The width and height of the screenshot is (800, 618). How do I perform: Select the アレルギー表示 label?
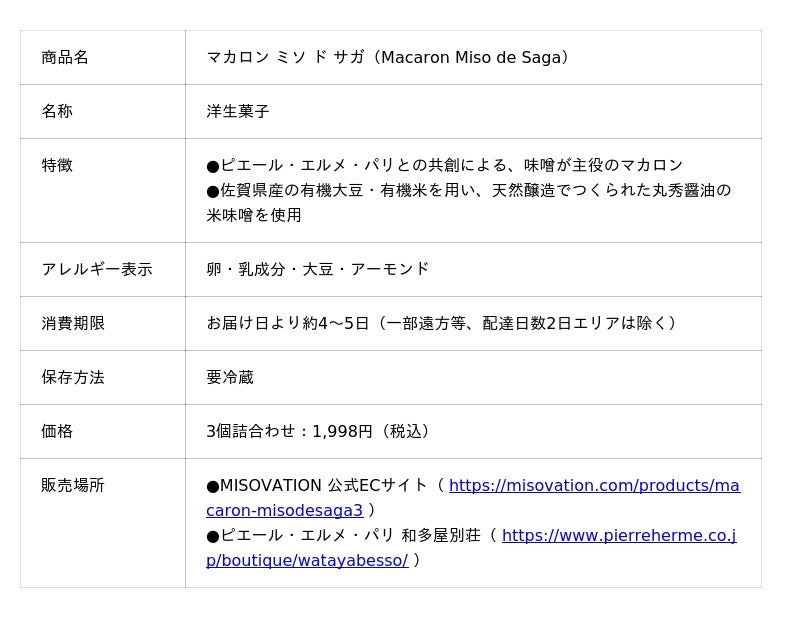point(97,269)
